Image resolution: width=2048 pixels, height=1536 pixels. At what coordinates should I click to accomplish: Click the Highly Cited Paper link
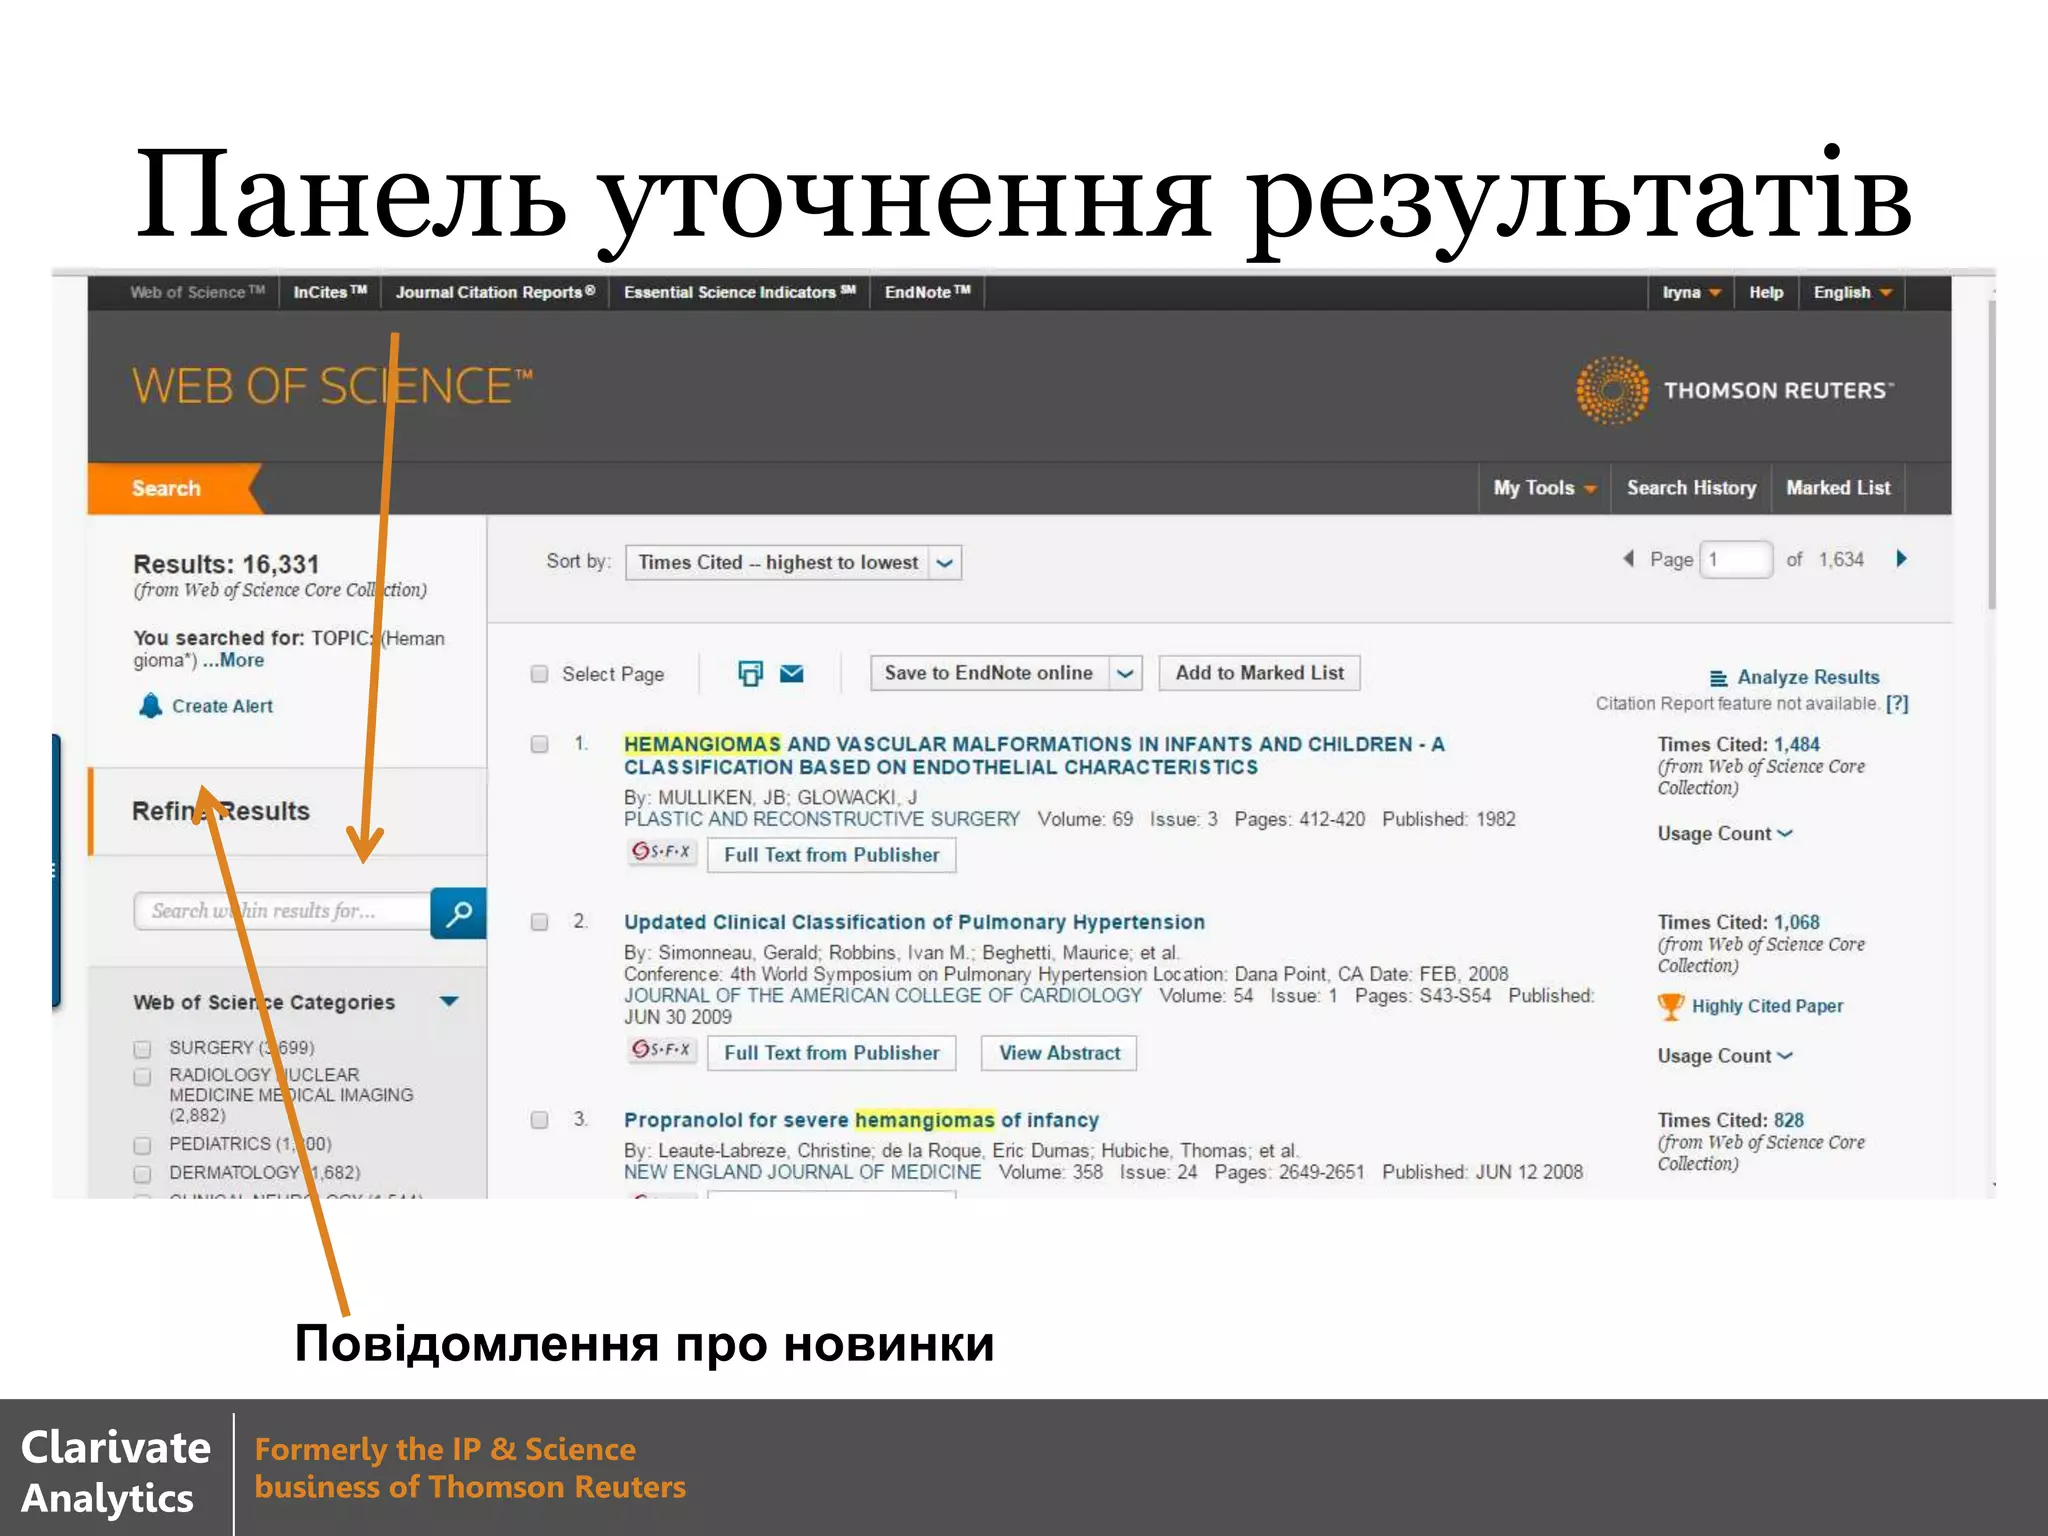tap(1767, 1006)
